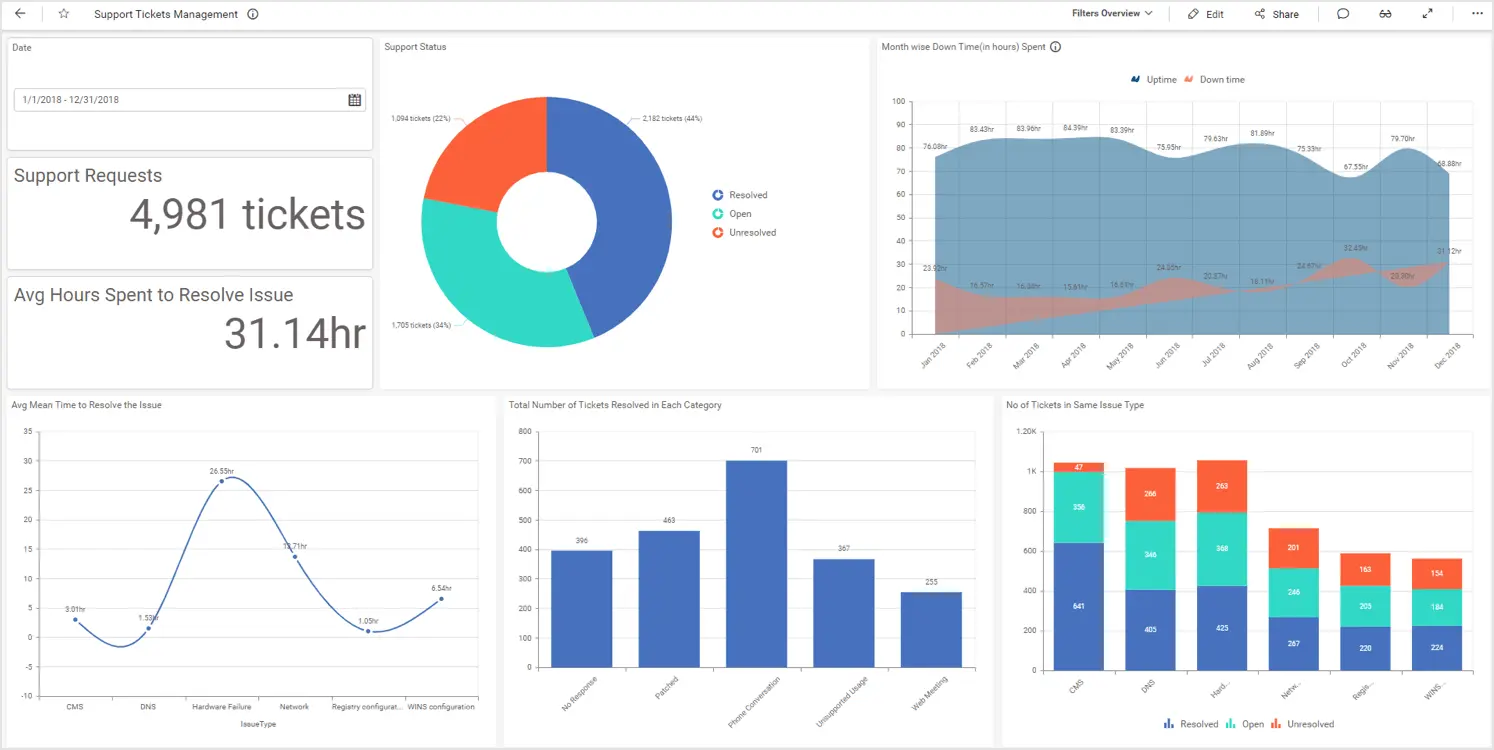Expand the Filters Overview dropdown
The height and width of the screenshot is (750, 1494).
pos(1110,13)
